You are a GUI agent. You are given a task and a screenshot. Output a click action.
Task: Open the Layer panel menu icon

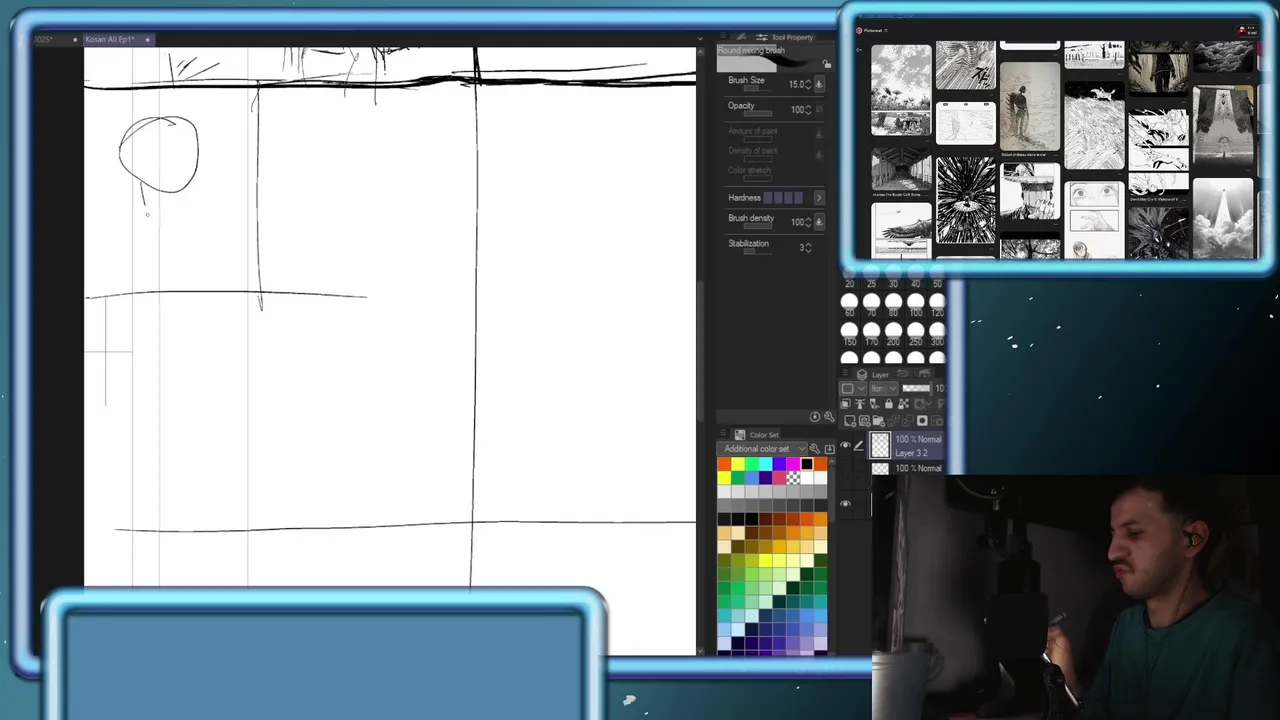(845, 372)
